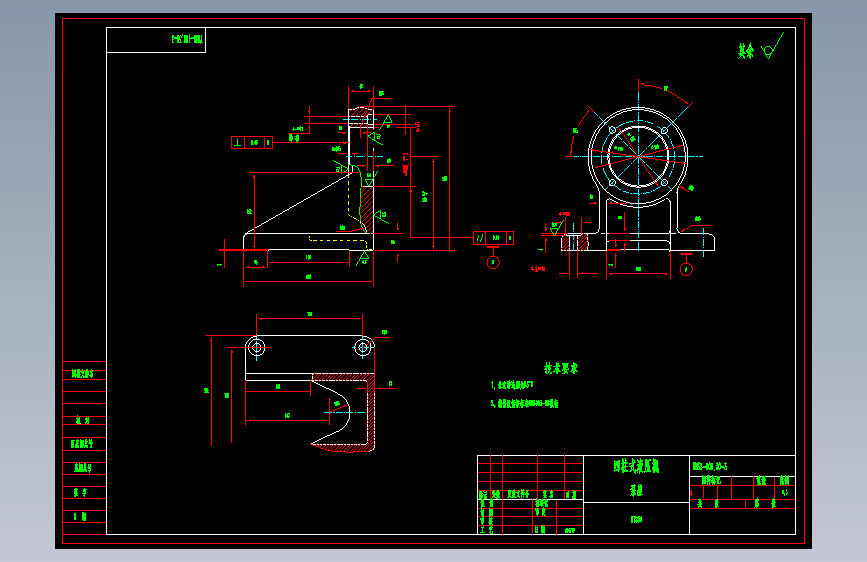This screenshot has height=562, width=867.
Task: Select the hatched bolt hole section on the right view base
Action: point(575,242)
